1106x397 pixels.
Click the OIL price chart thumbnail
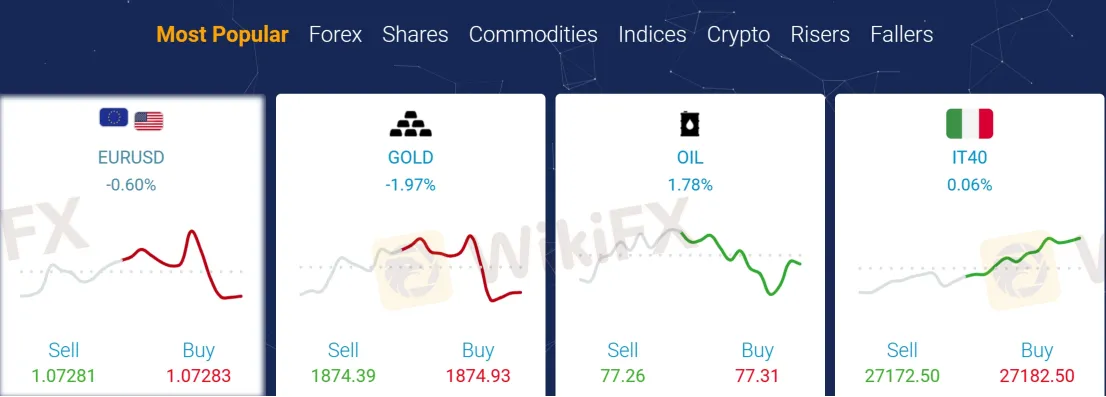[690, 262]
